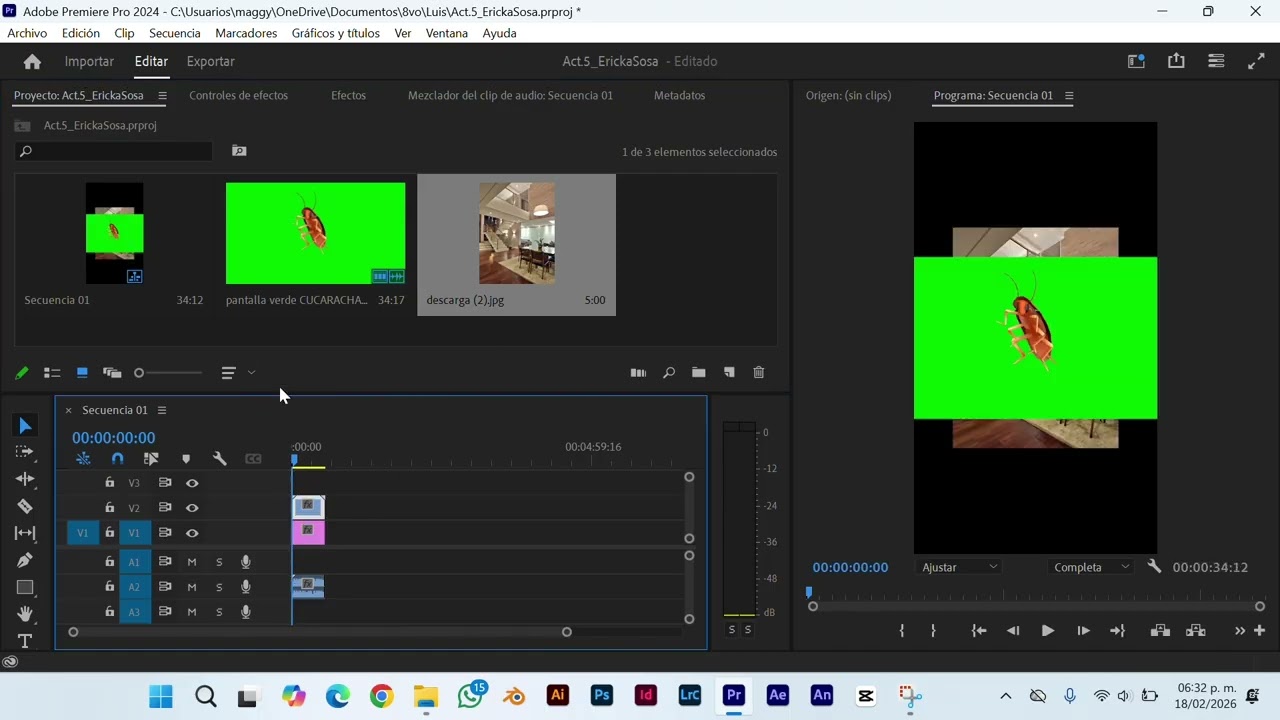Expand program monitor button overflow chevrons
Viewport: 1280px width, 720px height.
pos(1240,631)
